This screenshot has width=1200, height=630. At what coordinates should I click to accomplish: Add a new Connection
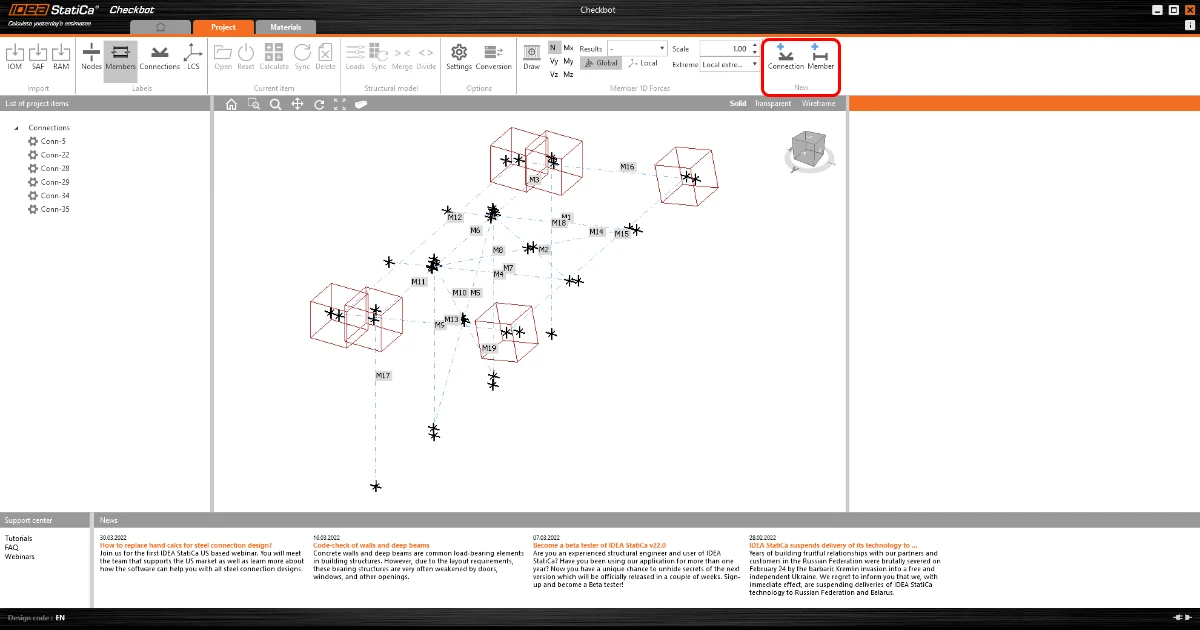pos(785,56)
